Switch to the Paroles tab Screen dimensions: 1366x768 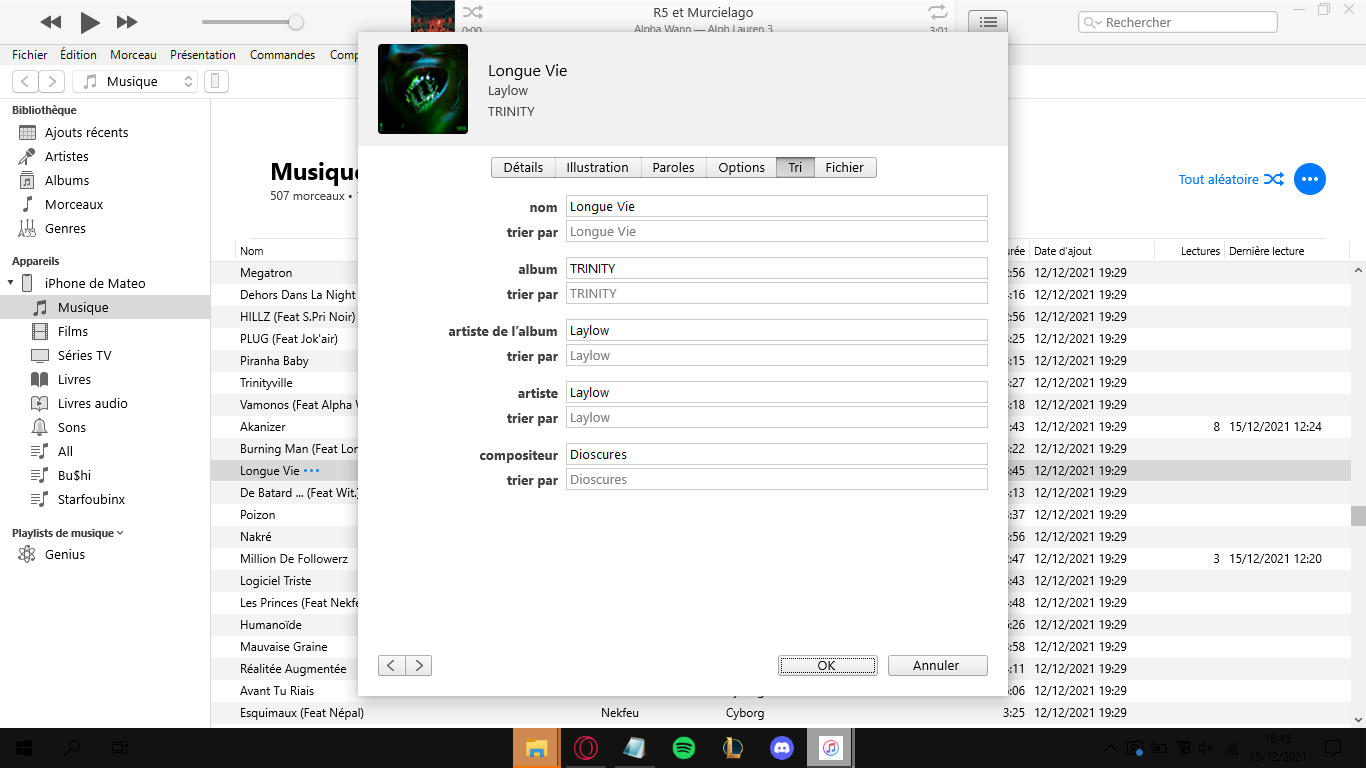point(673,168)
